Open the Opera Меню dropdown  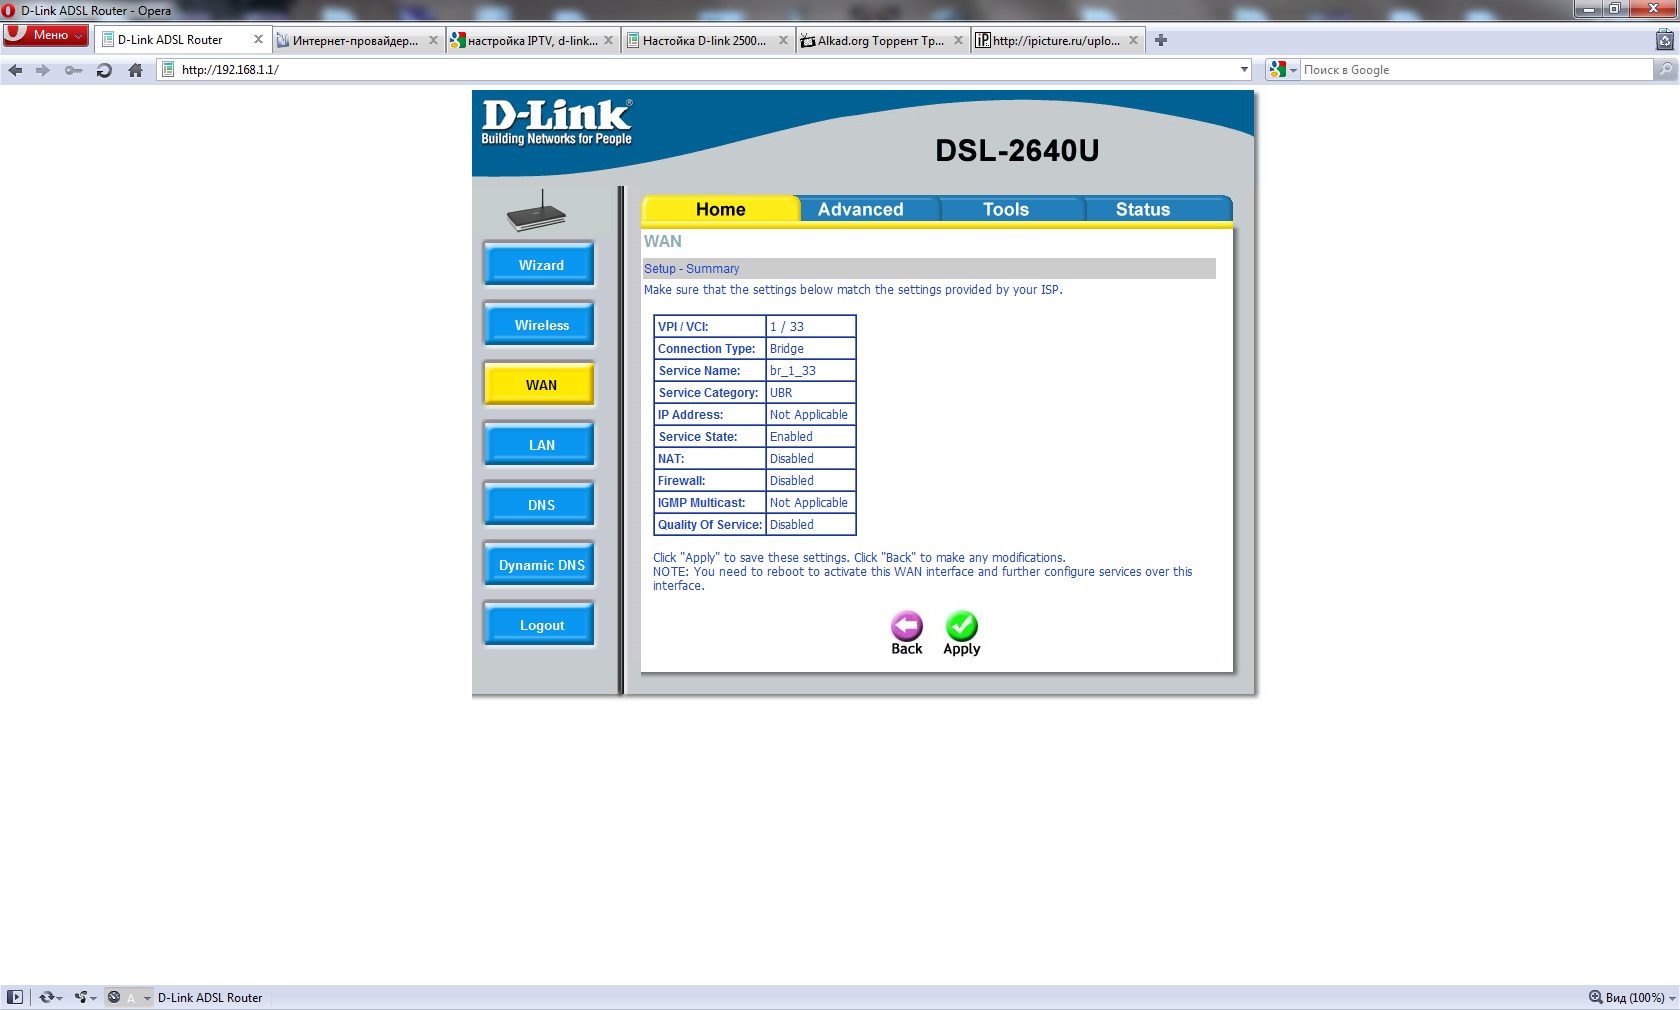pos(46,35)
